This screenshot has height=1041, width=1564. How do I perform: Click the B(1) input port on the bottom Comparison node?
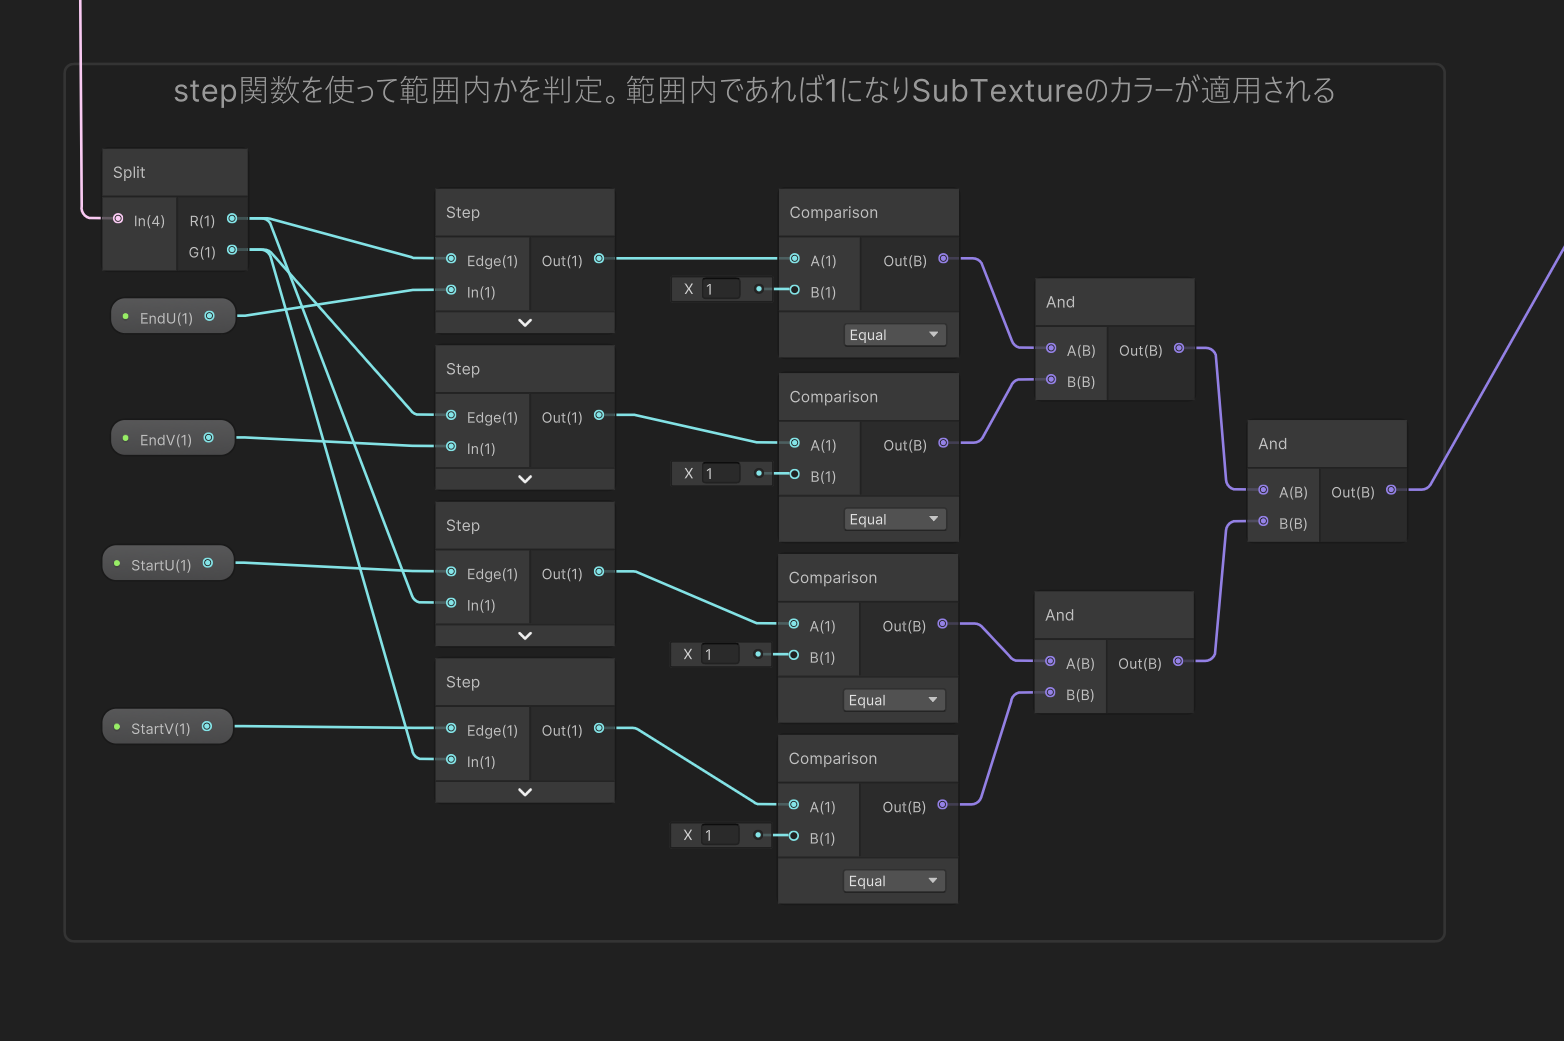[794, 838]
